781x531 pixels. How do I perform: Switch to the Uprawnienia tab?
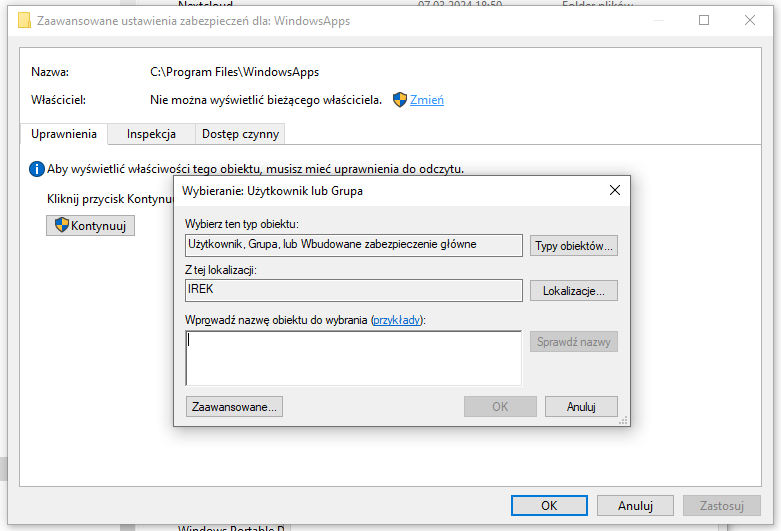[64, 134]
